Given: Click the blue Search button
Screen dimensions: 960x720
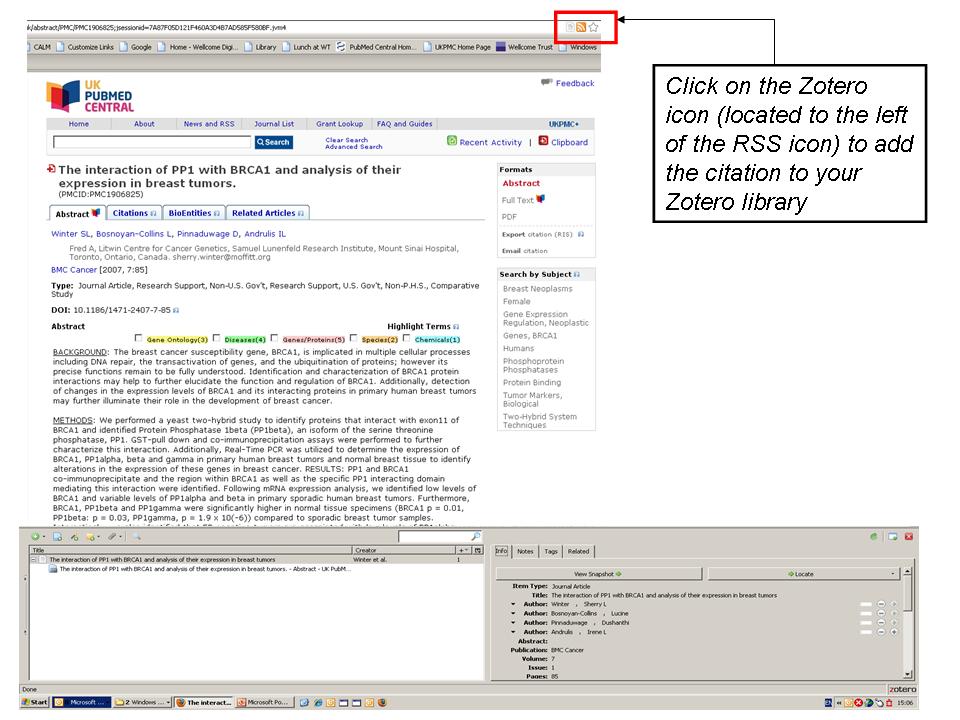Looking at the screenshot, I should click(274, 142).
